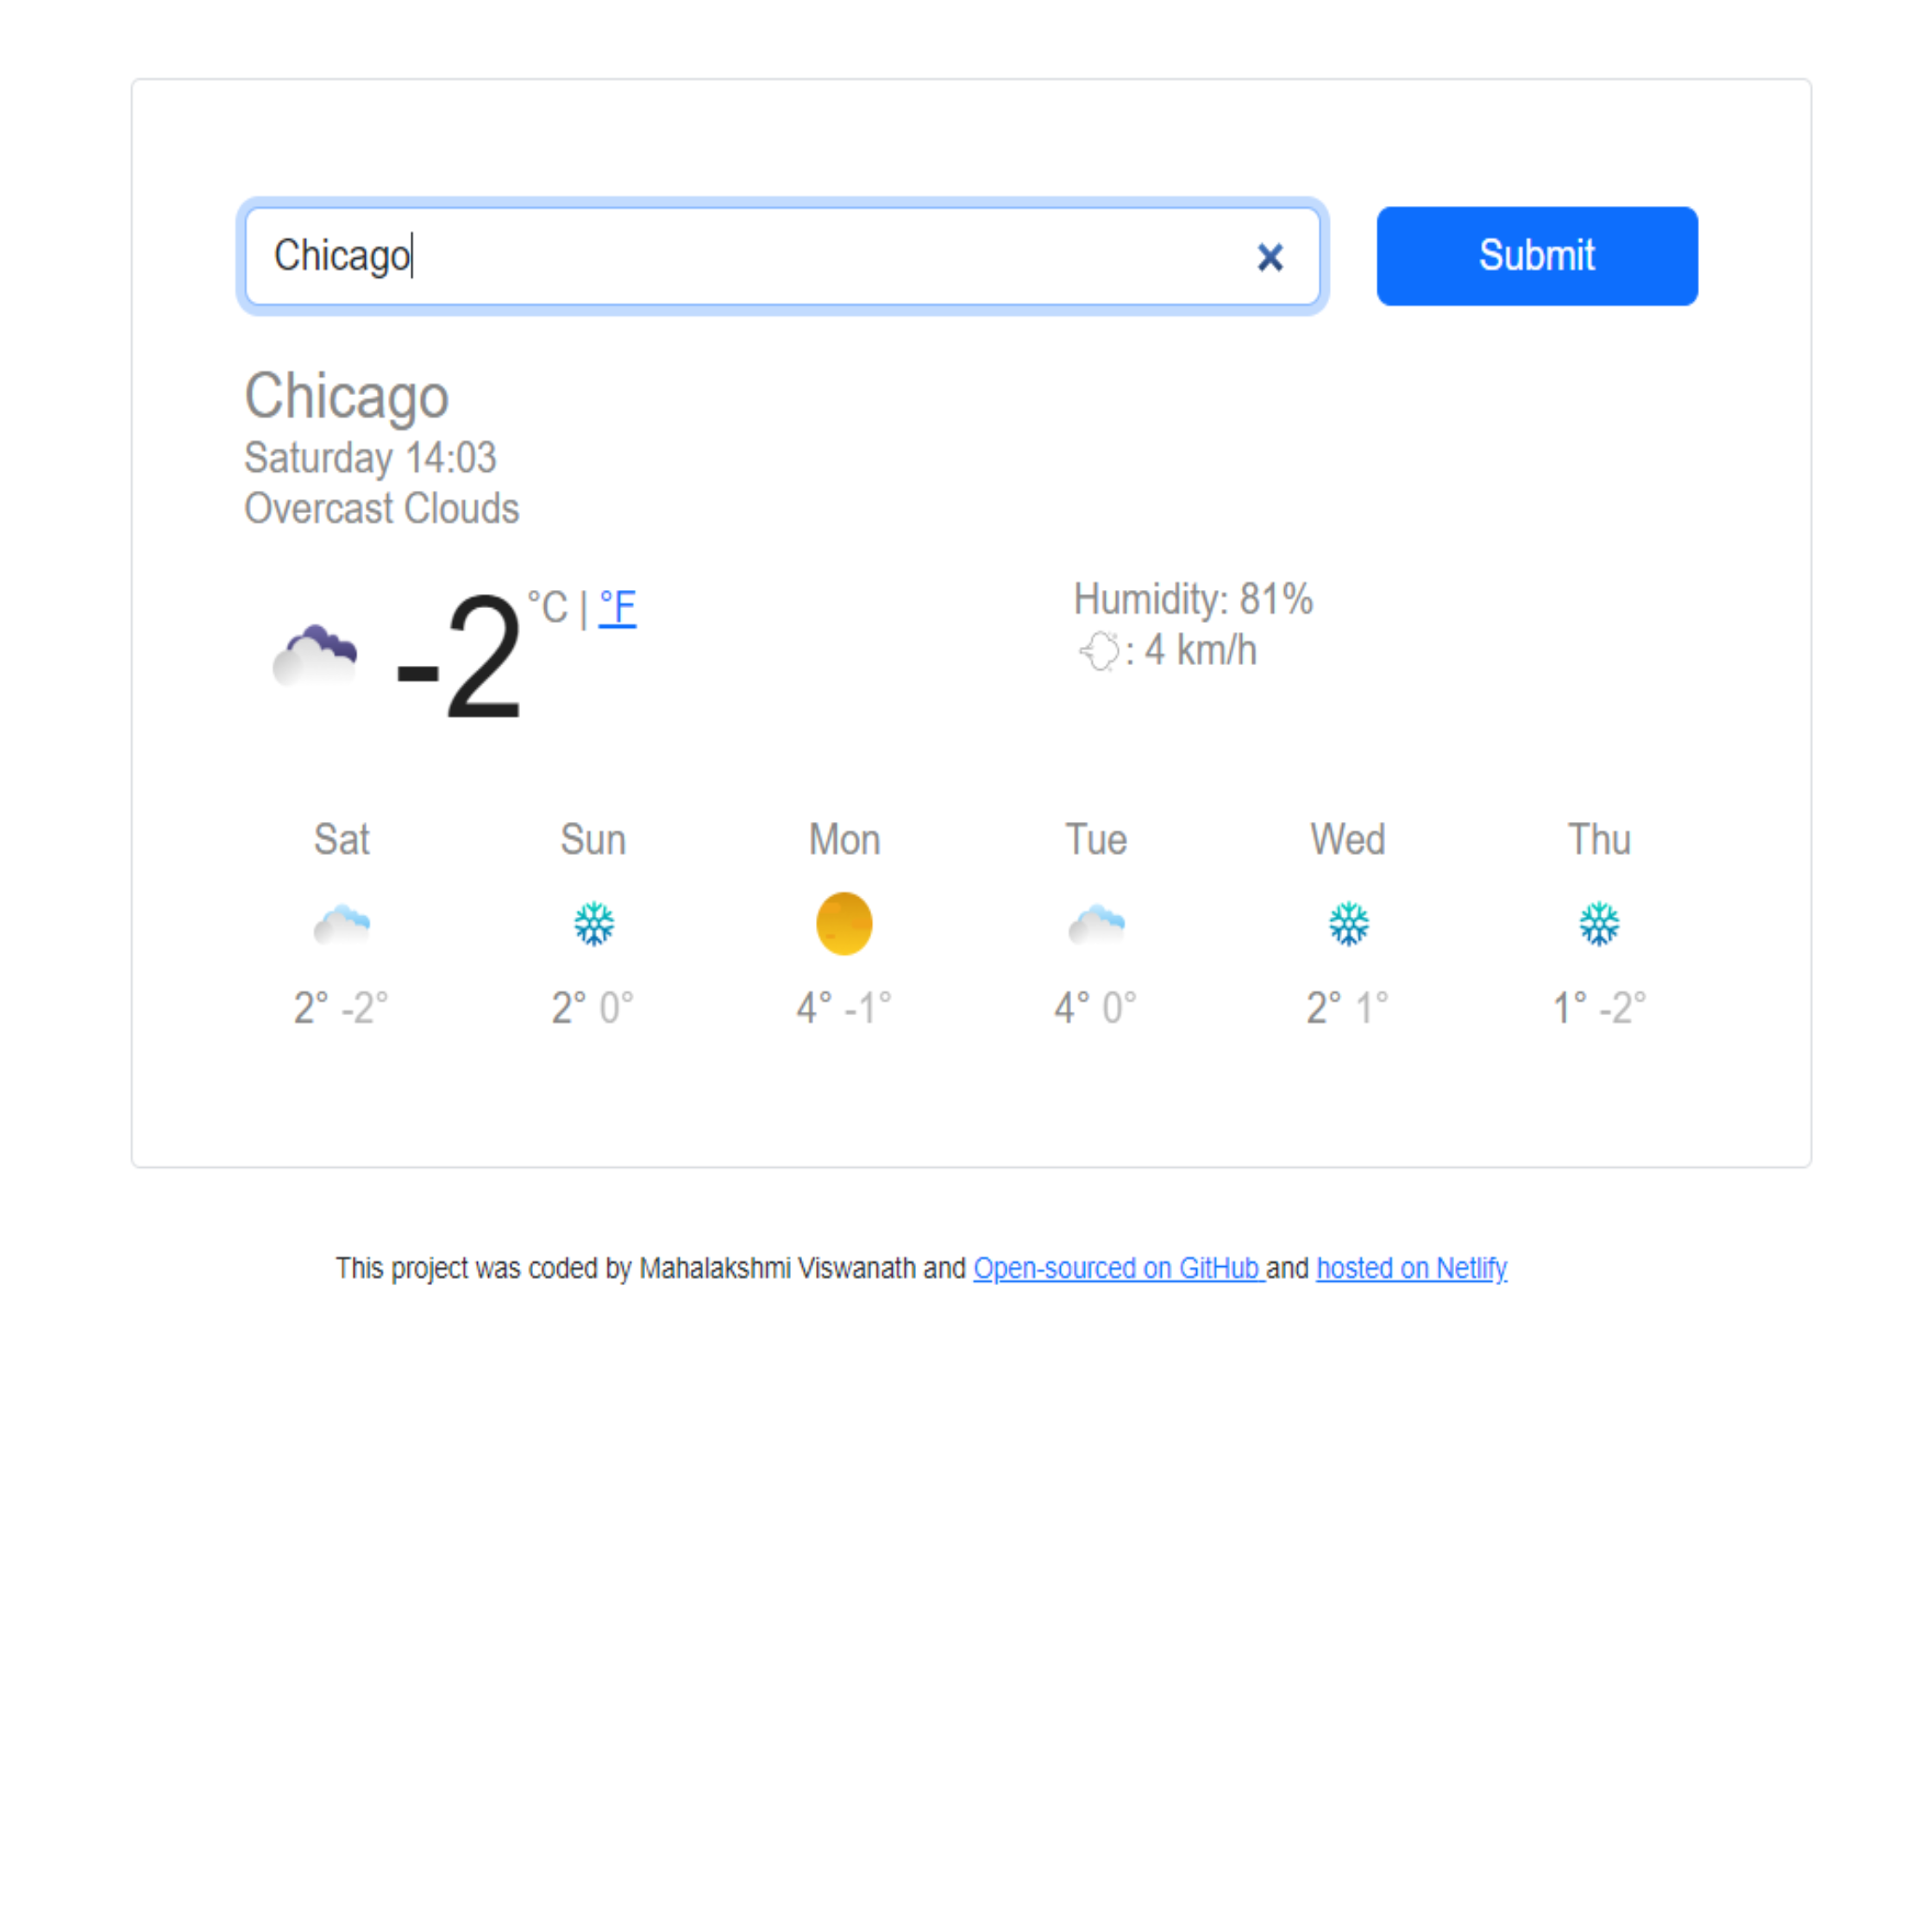Click the Sunday snowflake forecast icon
Image resolution: width=1932 pixels, height=1932 pixels.
pos(594,924)
